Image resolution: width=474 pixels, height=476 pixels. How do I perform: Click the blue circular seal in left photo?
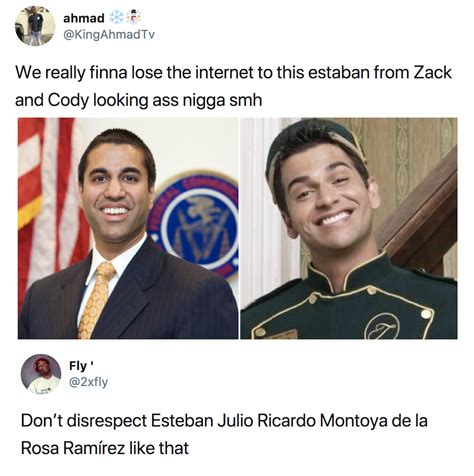tap(196, 224)
